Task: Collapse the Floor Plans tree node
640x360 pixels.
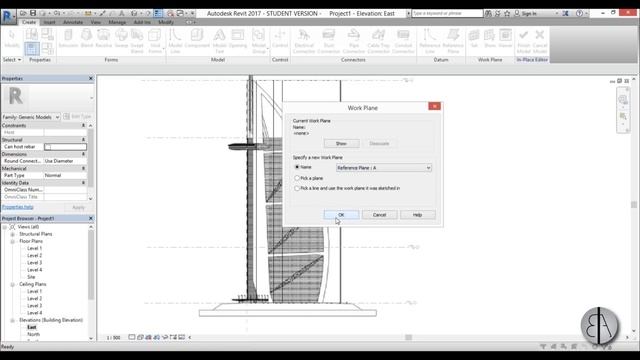Action: [x=13, y=241]
